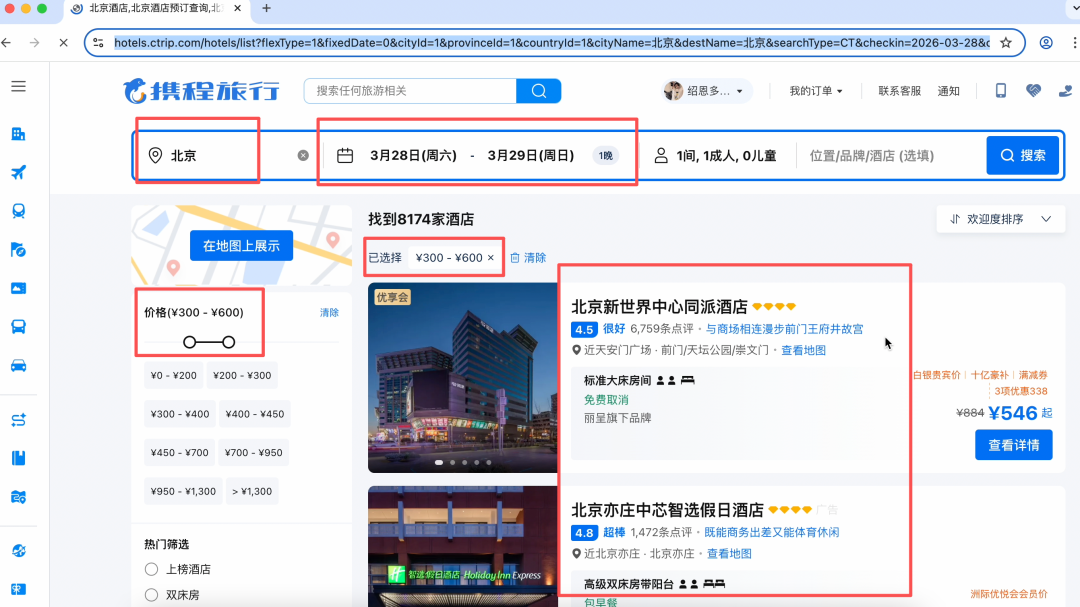Click the browser address bar URL
Image resolution: width=1080 pixels, height=607 pixels.
(x=551, y=43)
